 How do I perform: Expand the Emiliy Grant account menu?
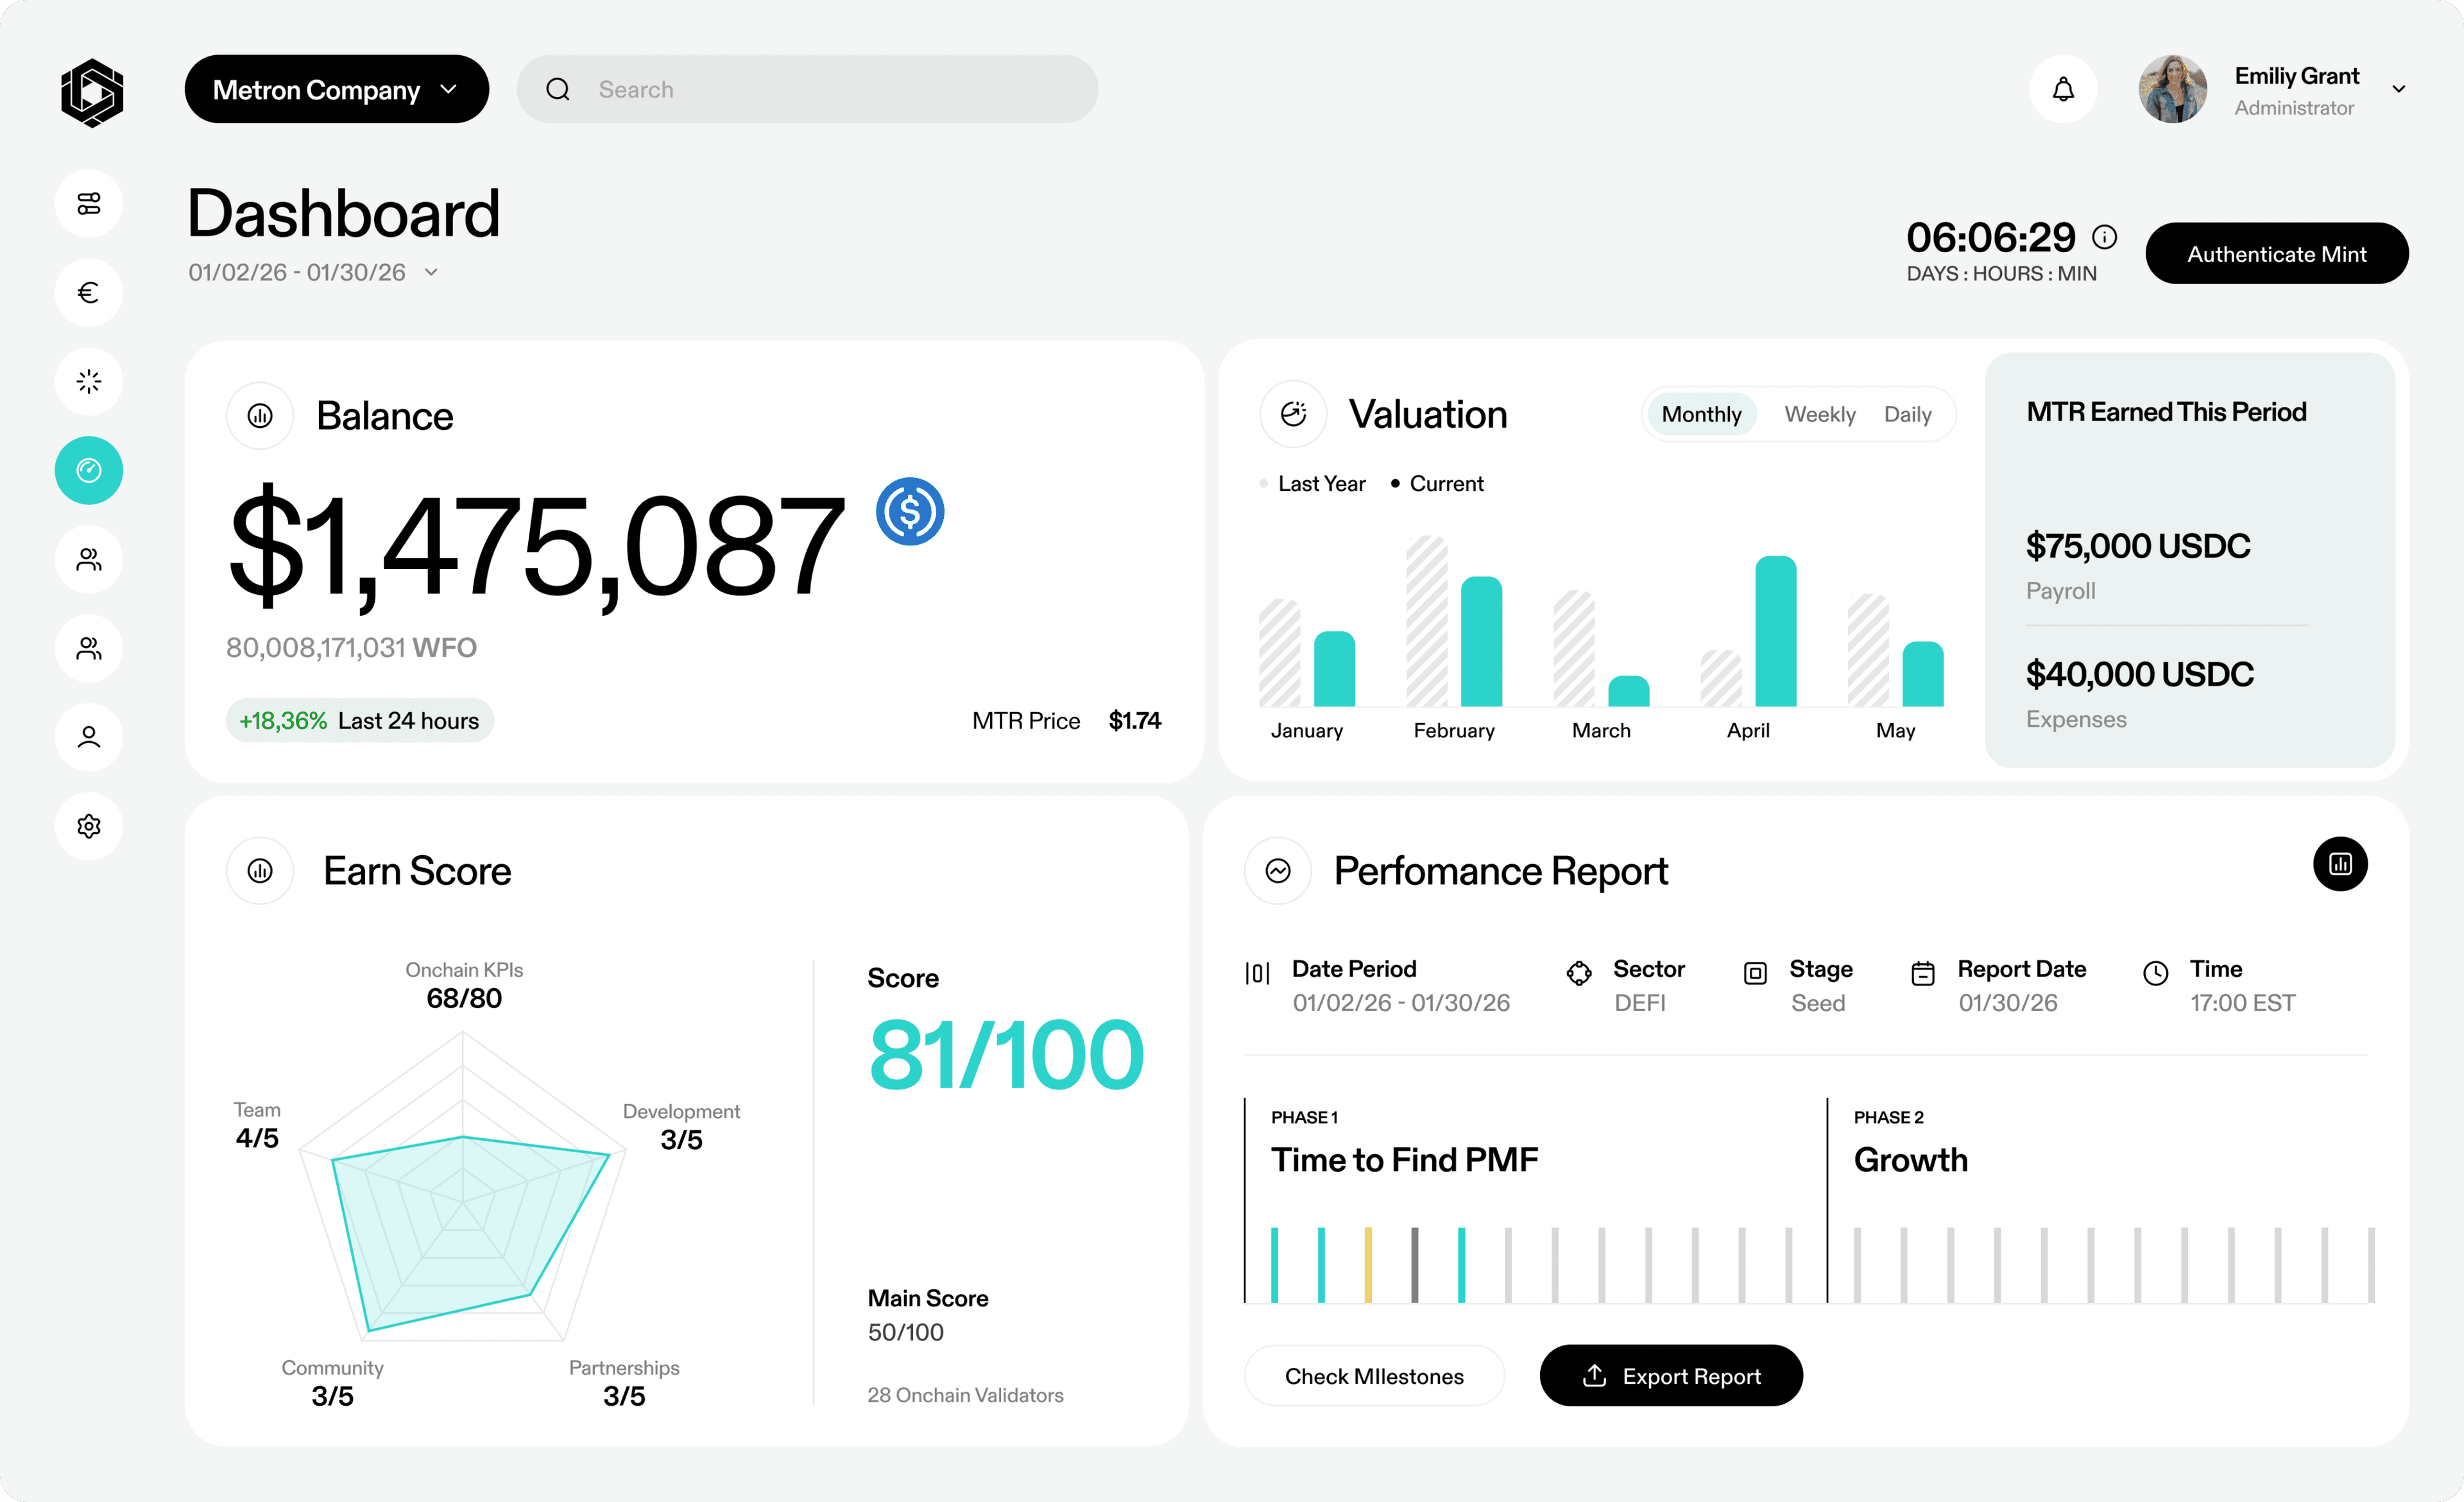click(x=2398, y=89)
